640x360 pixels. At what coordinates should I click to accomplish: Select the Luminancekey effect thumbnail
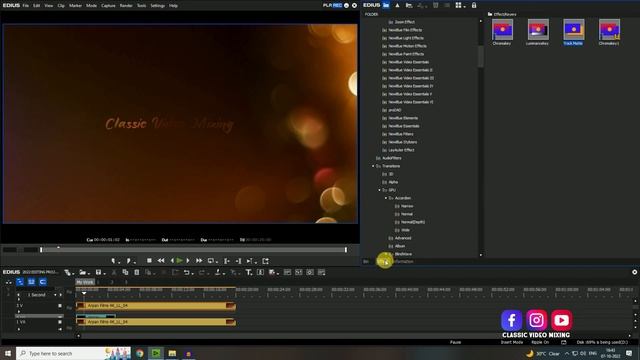coord(538,32)
